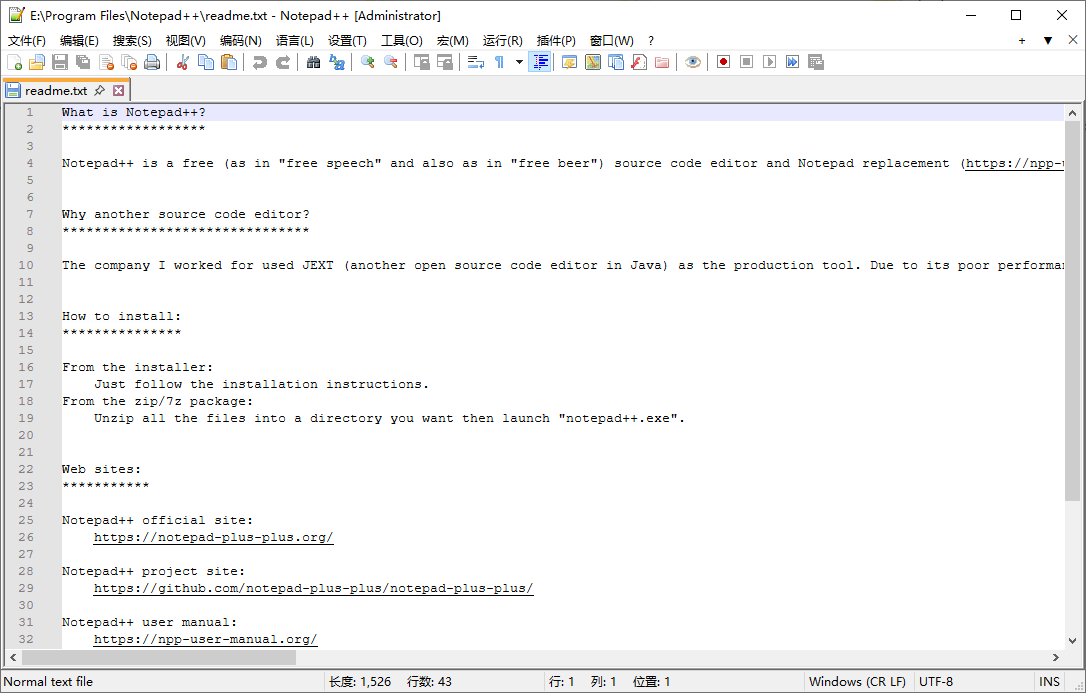Start macro recording with red record button
This screenshot has width=1086, height=693.
coord(723,62)
